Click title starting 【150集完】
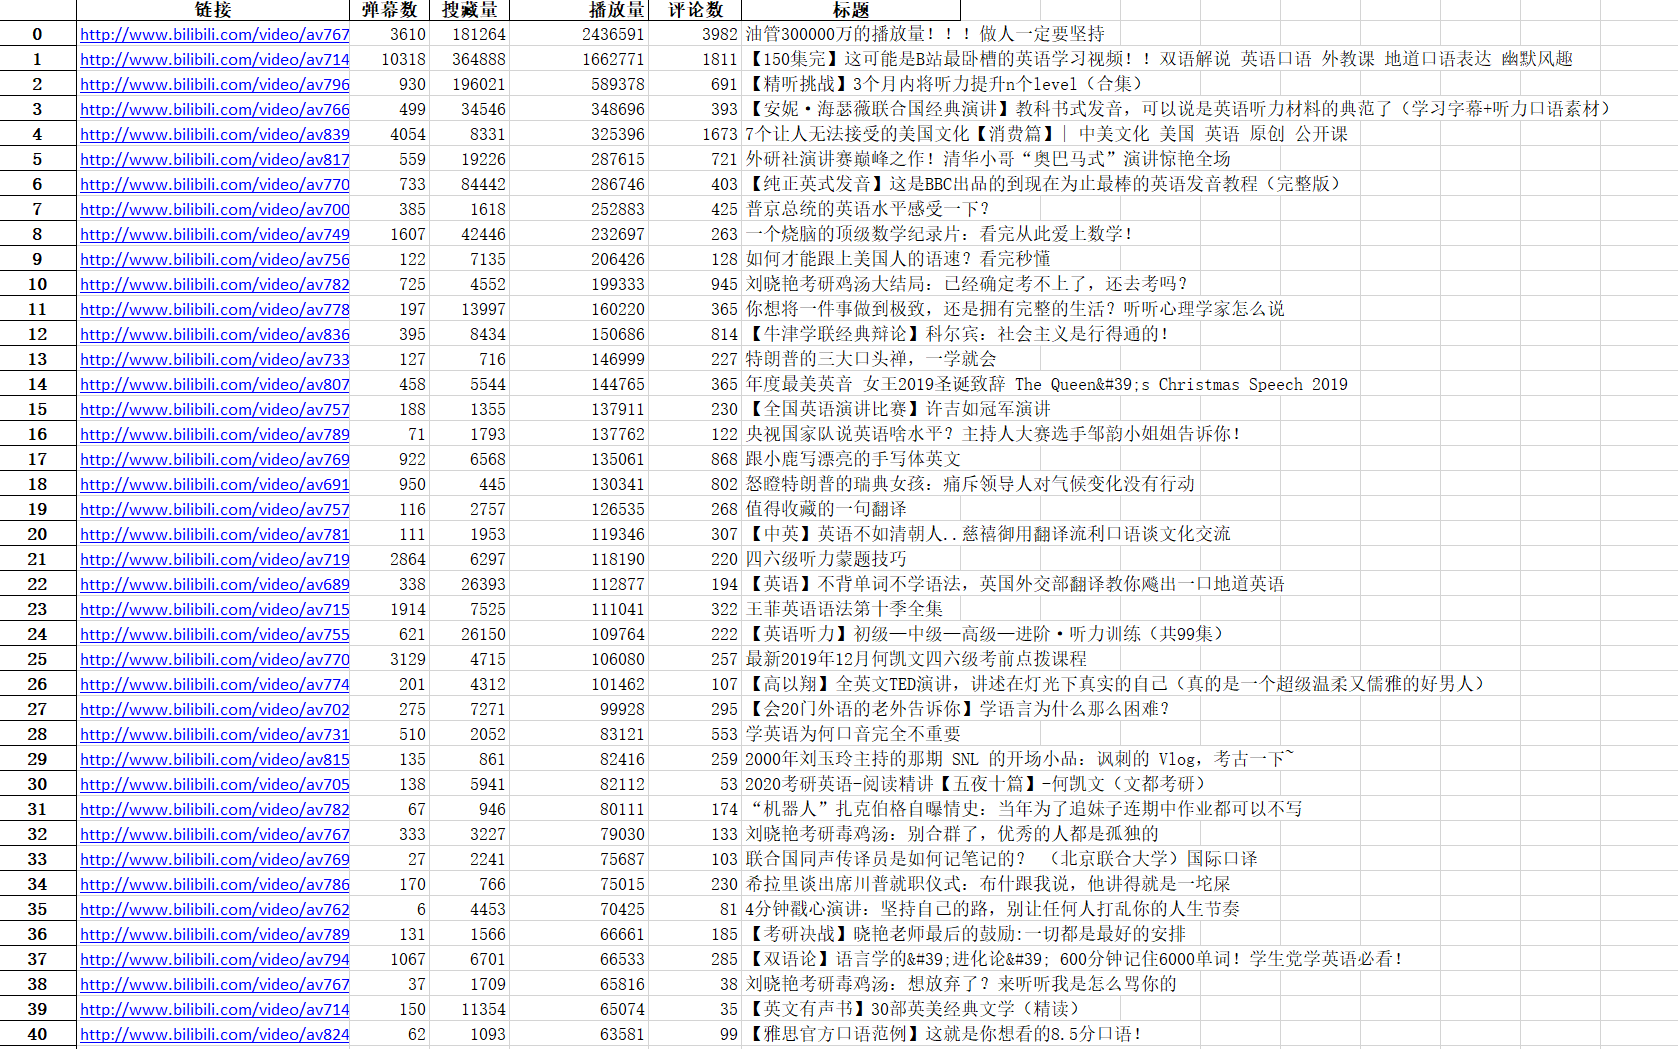 click(1160, 59)
